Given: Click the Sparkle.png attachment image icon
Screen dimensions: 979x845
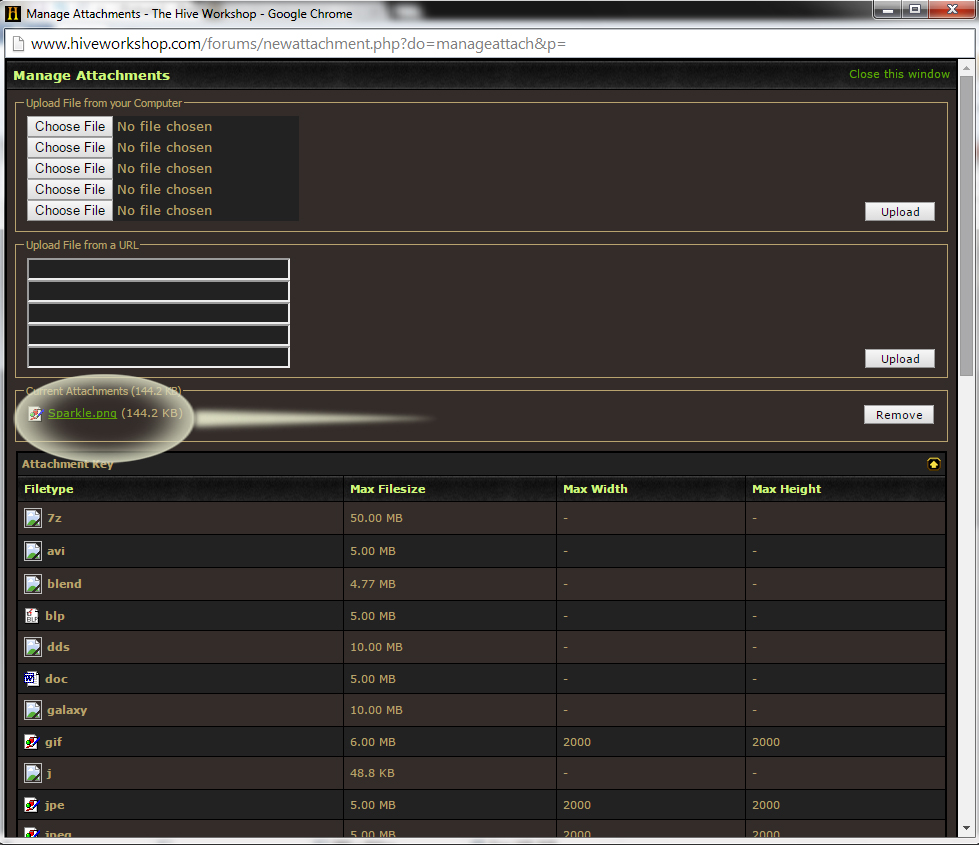Looking at the screenshot, I should [x=36, y=413].
